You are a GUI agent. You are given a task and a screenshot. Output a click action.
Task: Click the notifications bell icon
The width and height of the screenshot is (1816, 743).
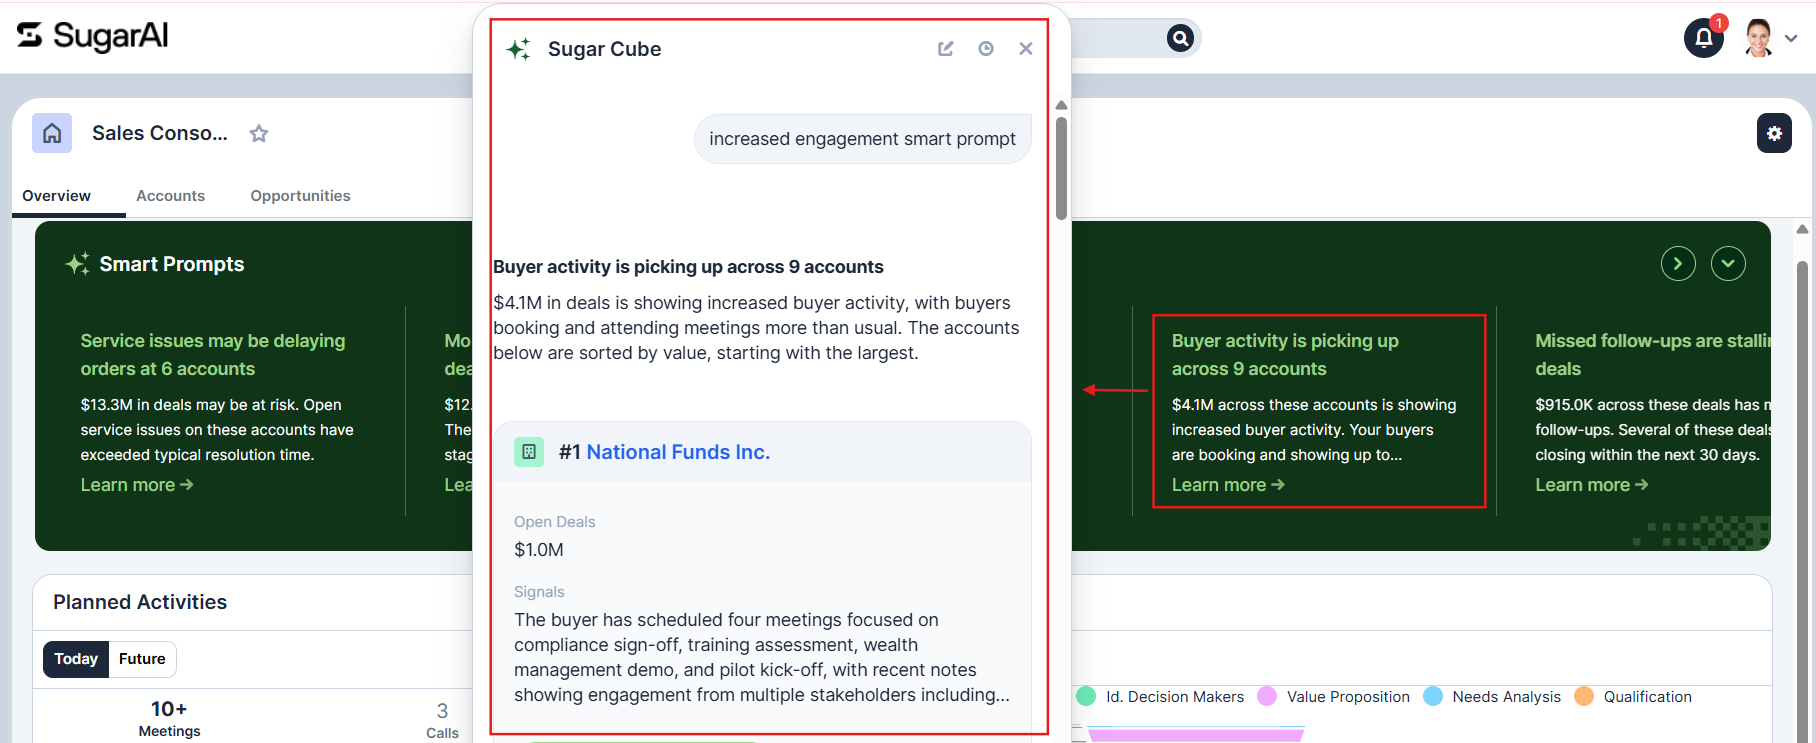(1704, 38)
